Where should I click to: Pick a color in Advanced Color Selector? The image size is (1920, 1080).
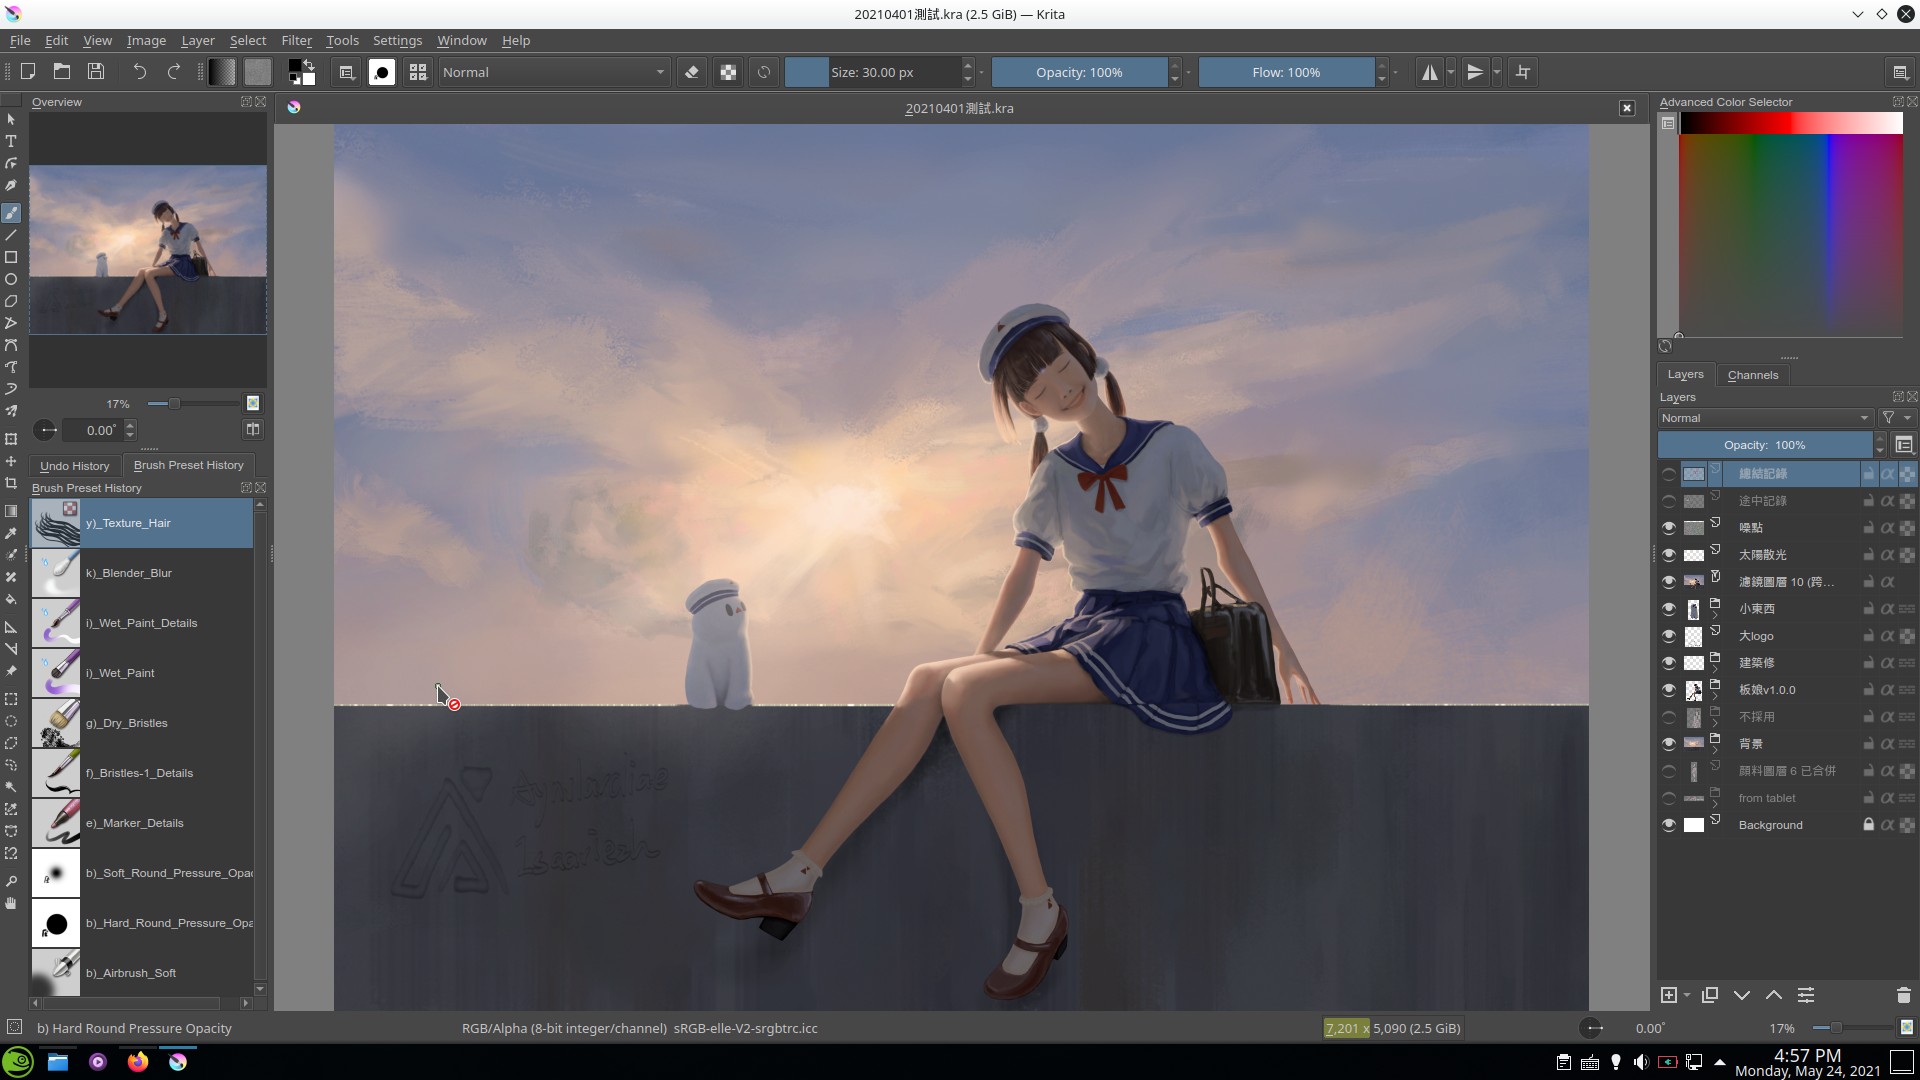click(x=1790, y=235)
